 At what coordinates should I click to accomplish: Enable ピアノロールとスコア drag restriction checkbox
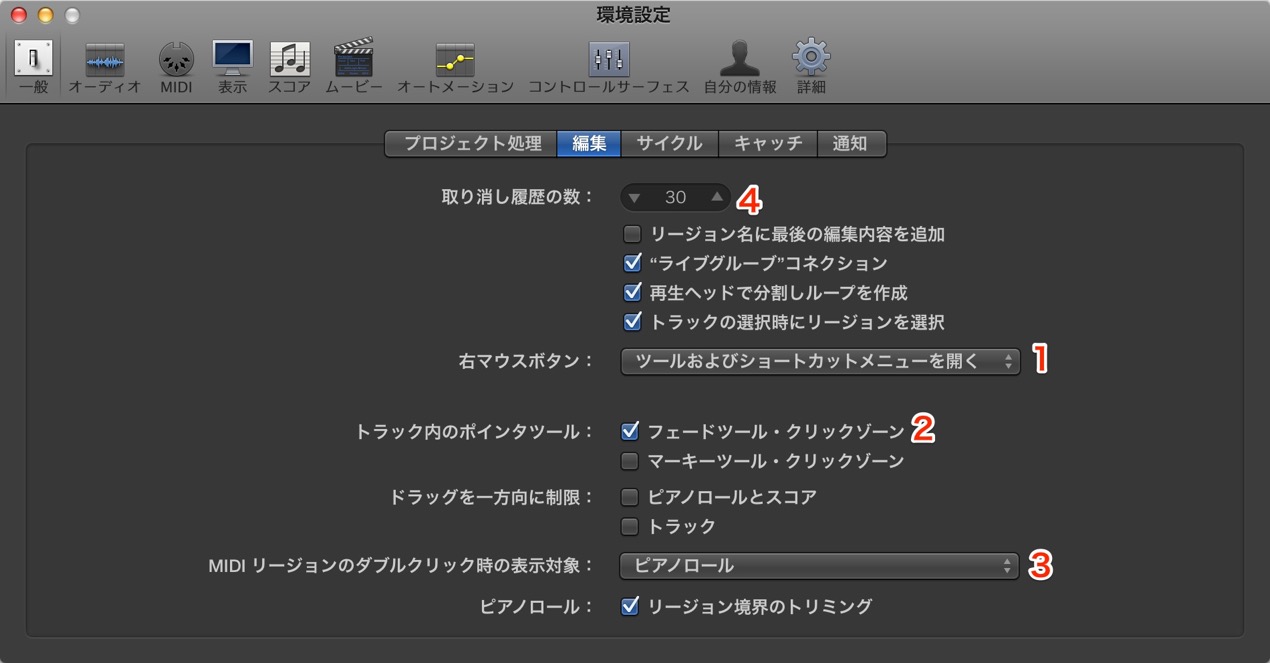630,497
